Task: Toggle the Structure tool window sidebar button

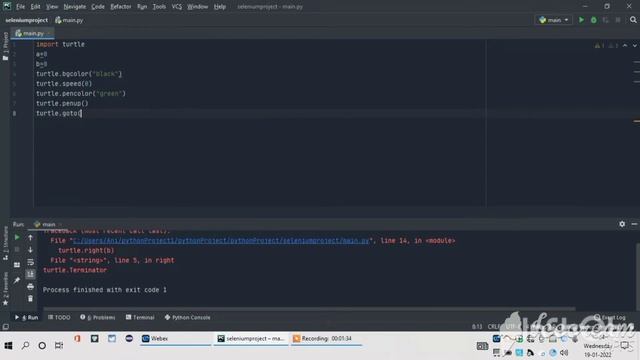Action: (5, 243)
